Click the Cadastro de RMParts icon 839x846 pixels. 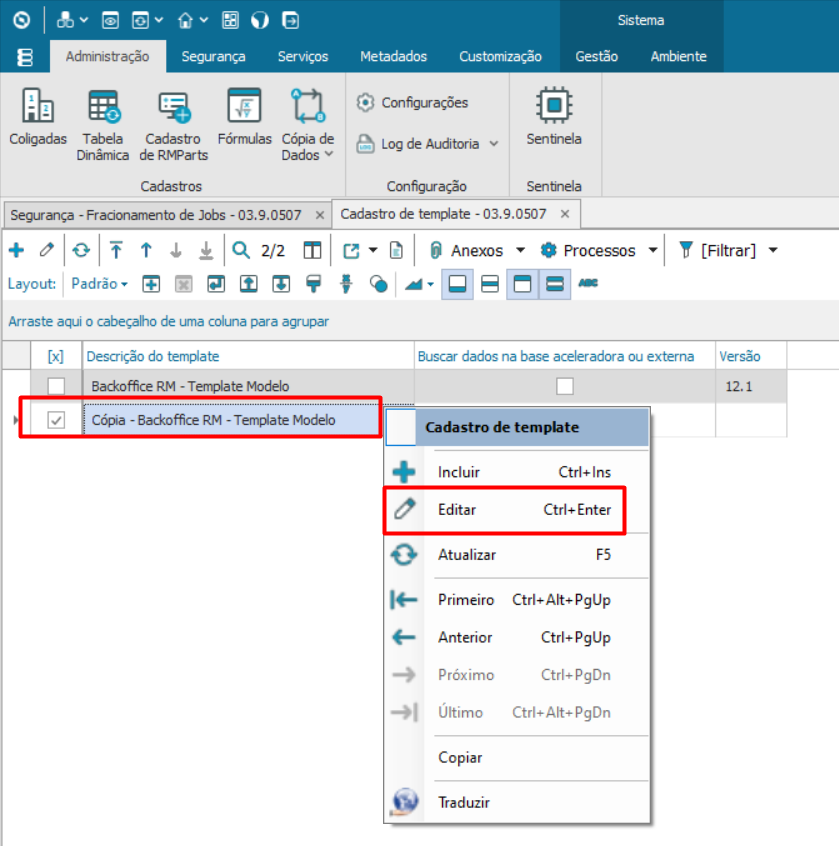tap(173, 106)
